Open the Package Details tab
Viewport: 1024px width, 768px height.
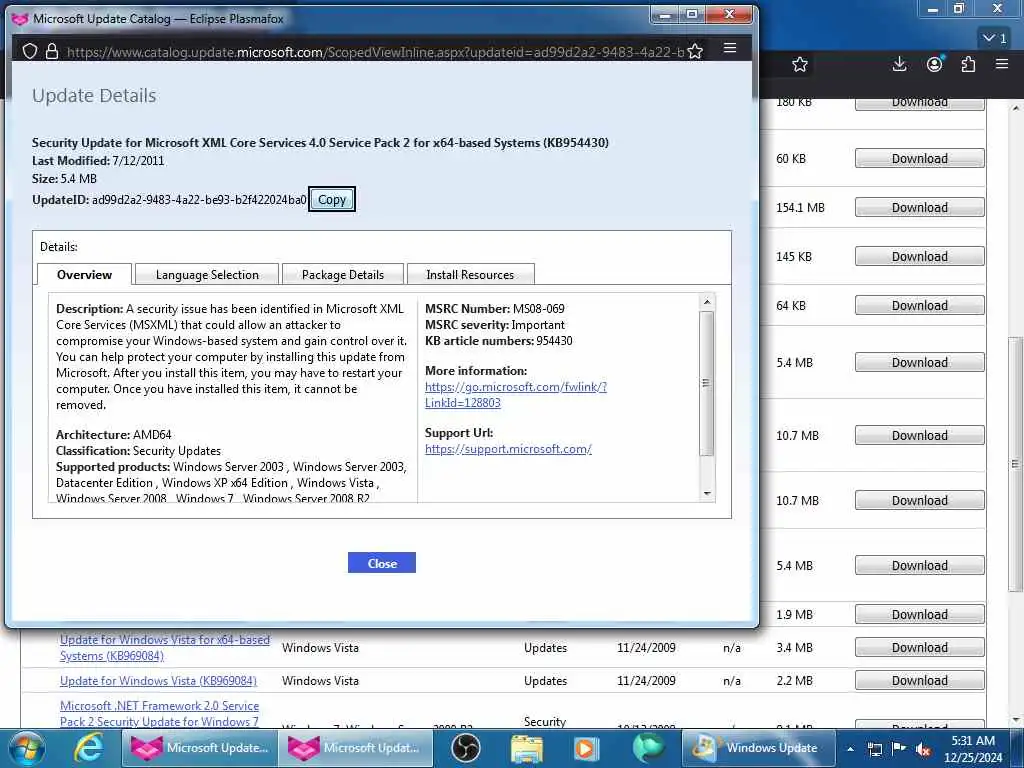(x=343, y=274)
